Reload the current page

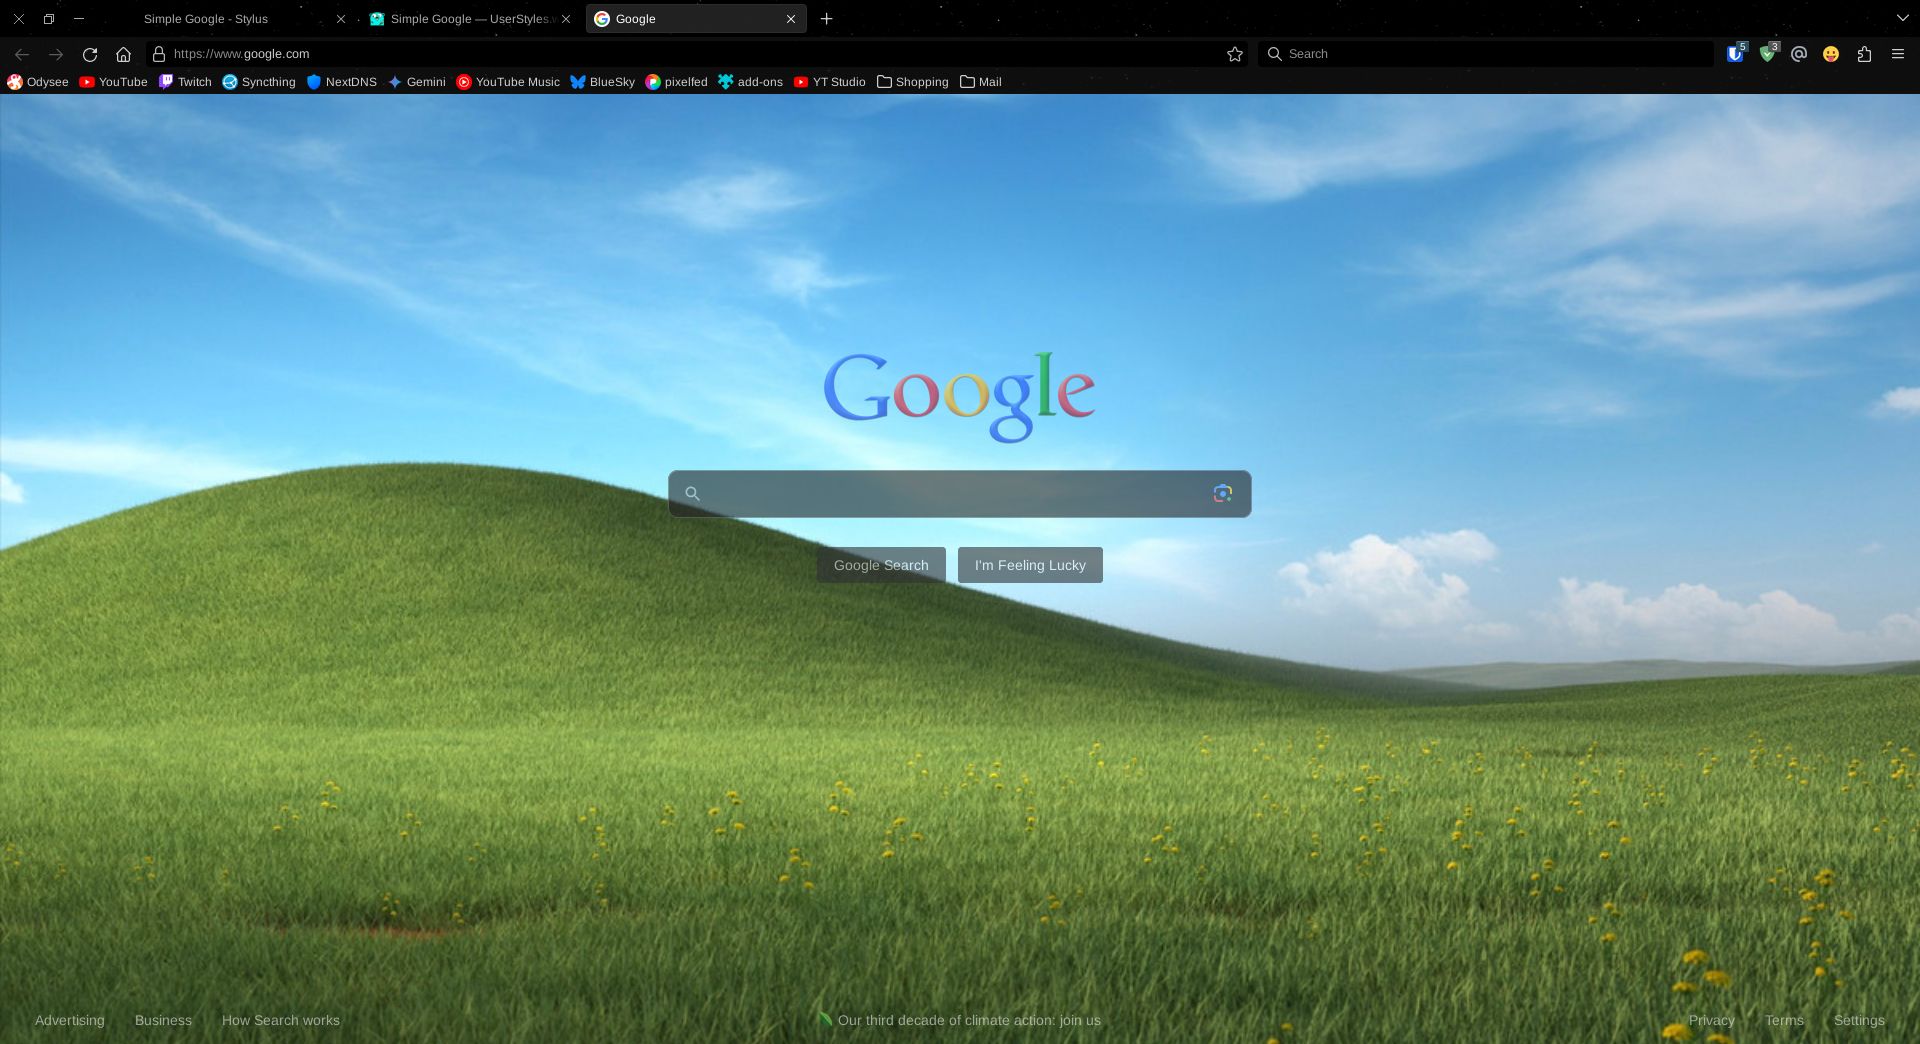coord(90,54)
